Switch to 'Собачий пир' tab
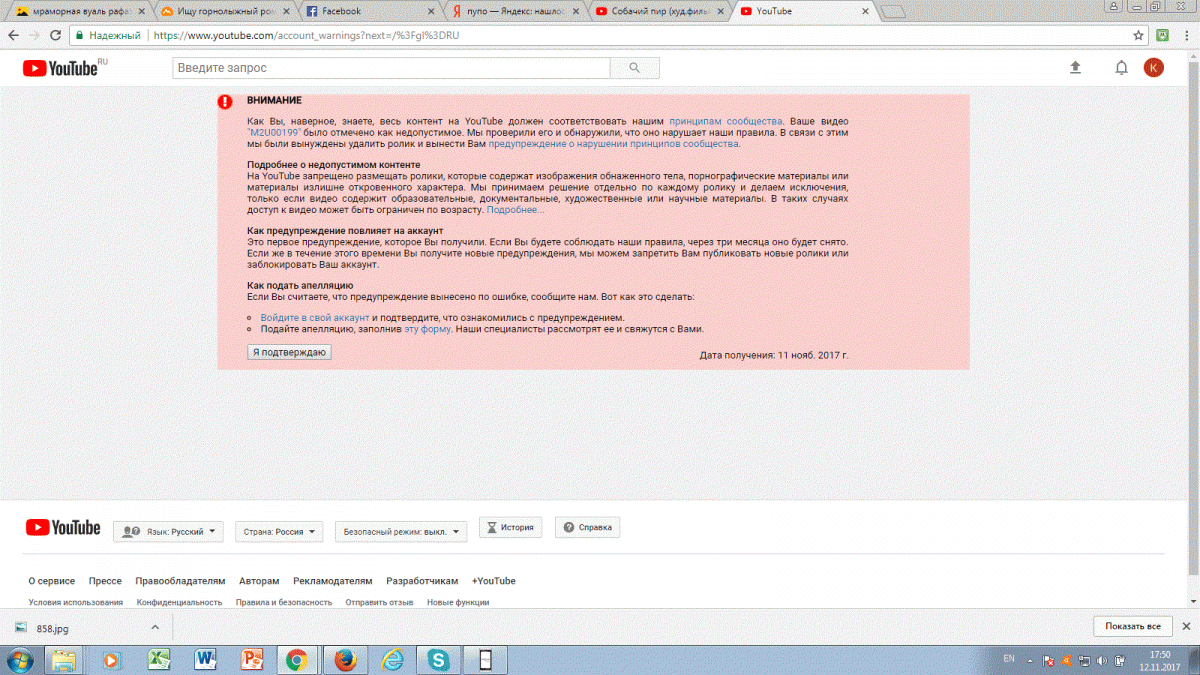Image resolution: width=1200 pixels, height=675 pixels. tap(661, 11)
